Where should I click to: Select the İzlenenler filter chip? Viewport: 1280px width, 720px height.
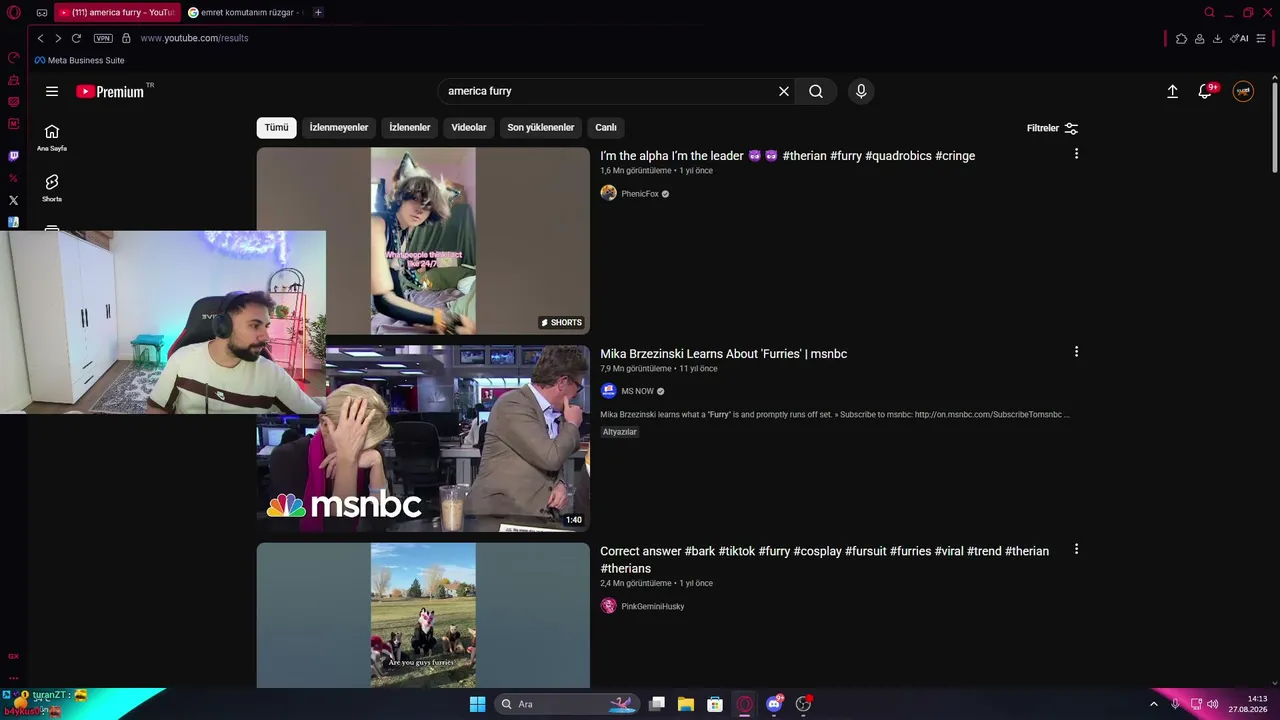coord(410,128)
